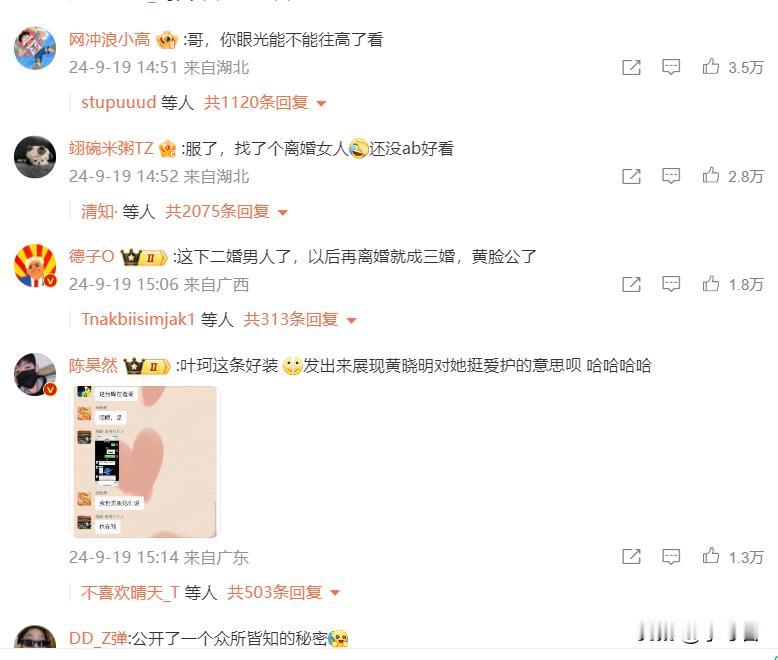The height and width of the screenshot is (660, 778).
Task: Open the stupuuud user link
Action: (119, 103)
